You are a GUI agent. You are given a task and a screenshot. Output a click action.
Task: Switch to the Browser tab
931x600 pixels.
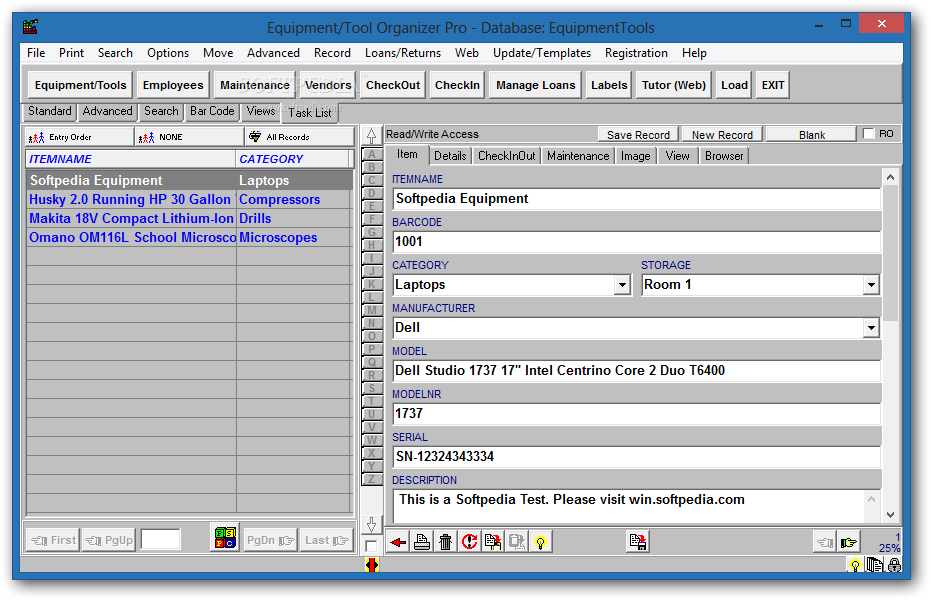pos(724,156)
